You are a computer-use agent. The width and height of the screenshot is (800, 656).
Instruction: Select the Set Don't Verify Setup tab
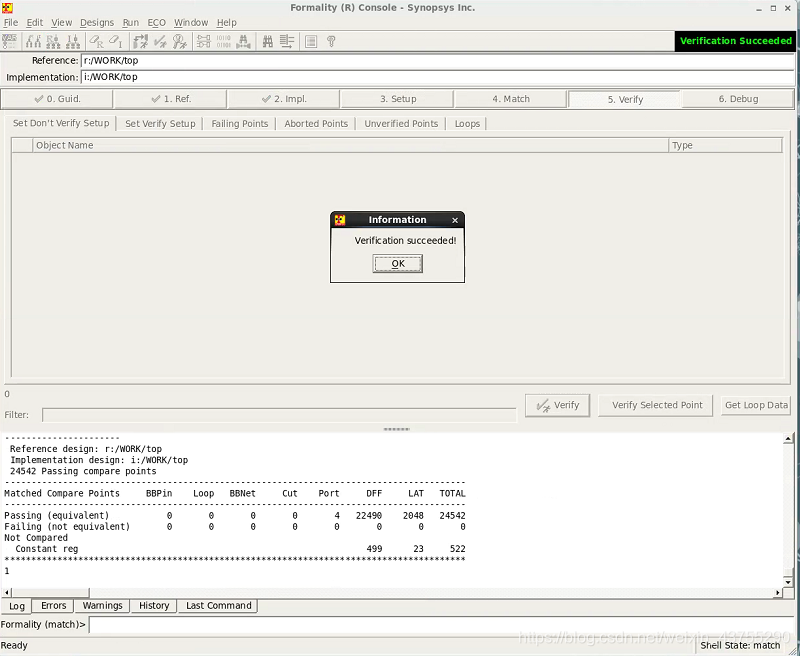[x=61, y=123]
